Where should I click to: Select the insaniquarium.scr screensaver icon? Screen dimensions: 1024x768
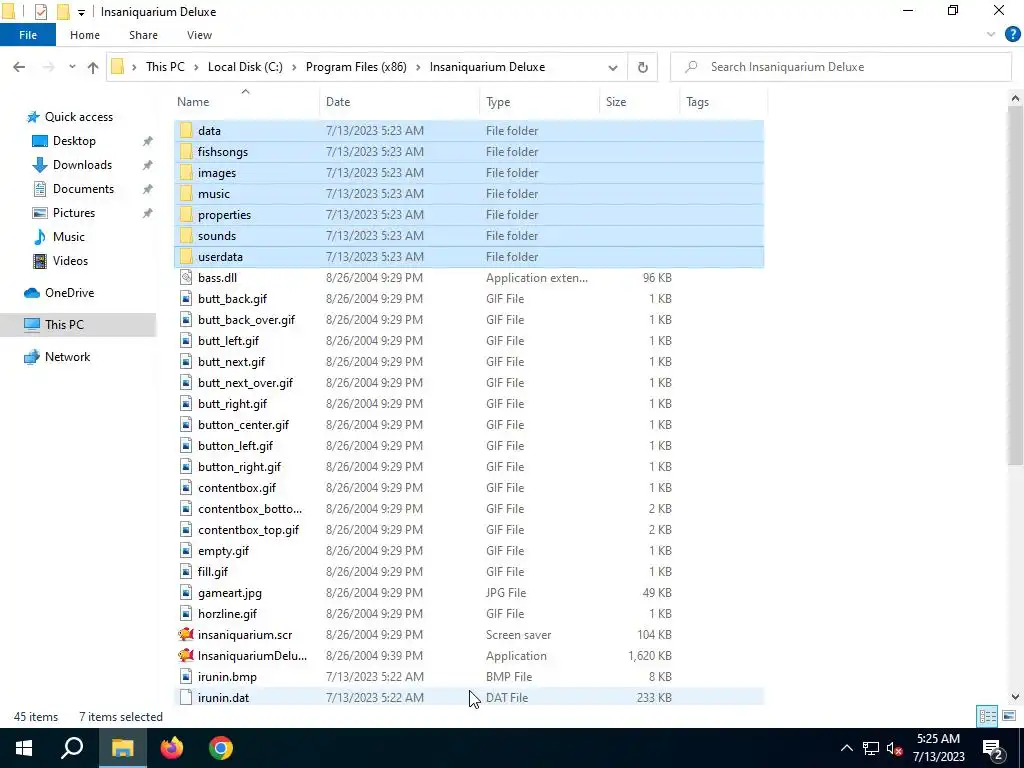coord(186,634)
